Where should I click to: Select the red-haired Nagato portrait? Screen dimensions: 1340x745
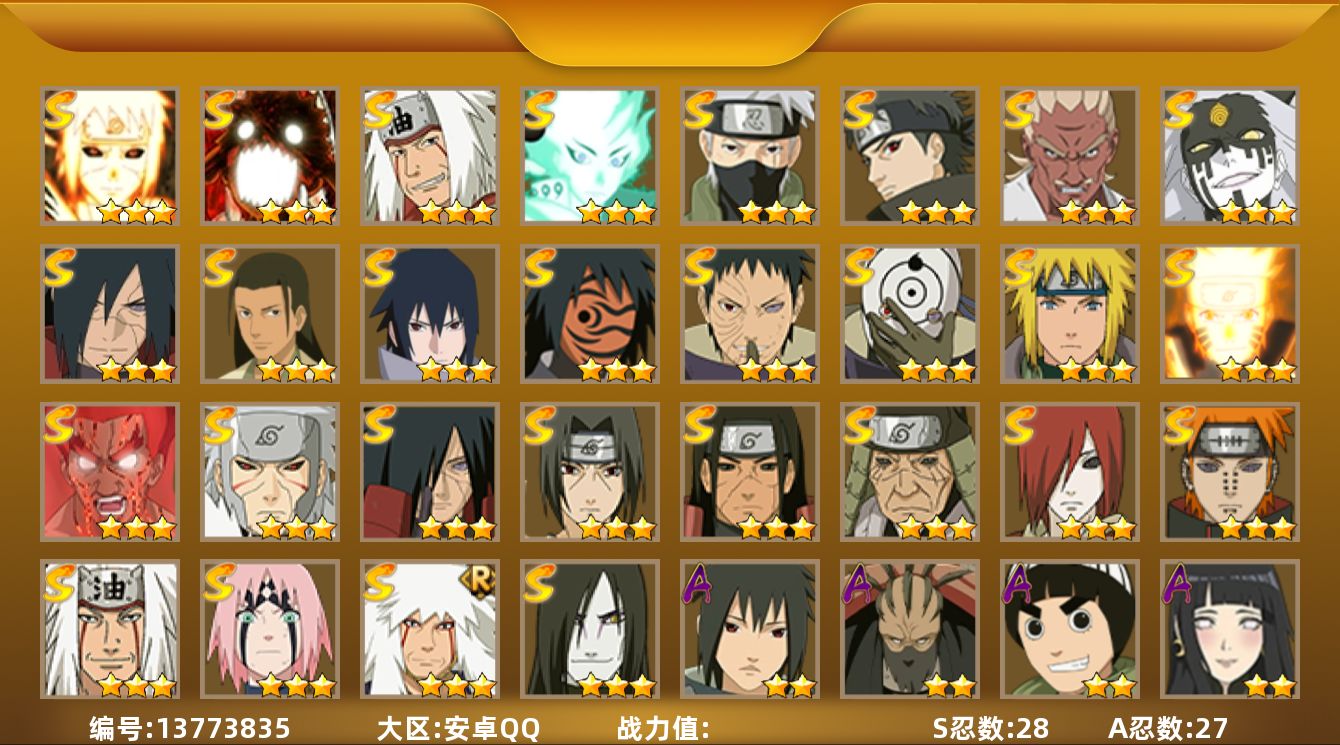1070,472
